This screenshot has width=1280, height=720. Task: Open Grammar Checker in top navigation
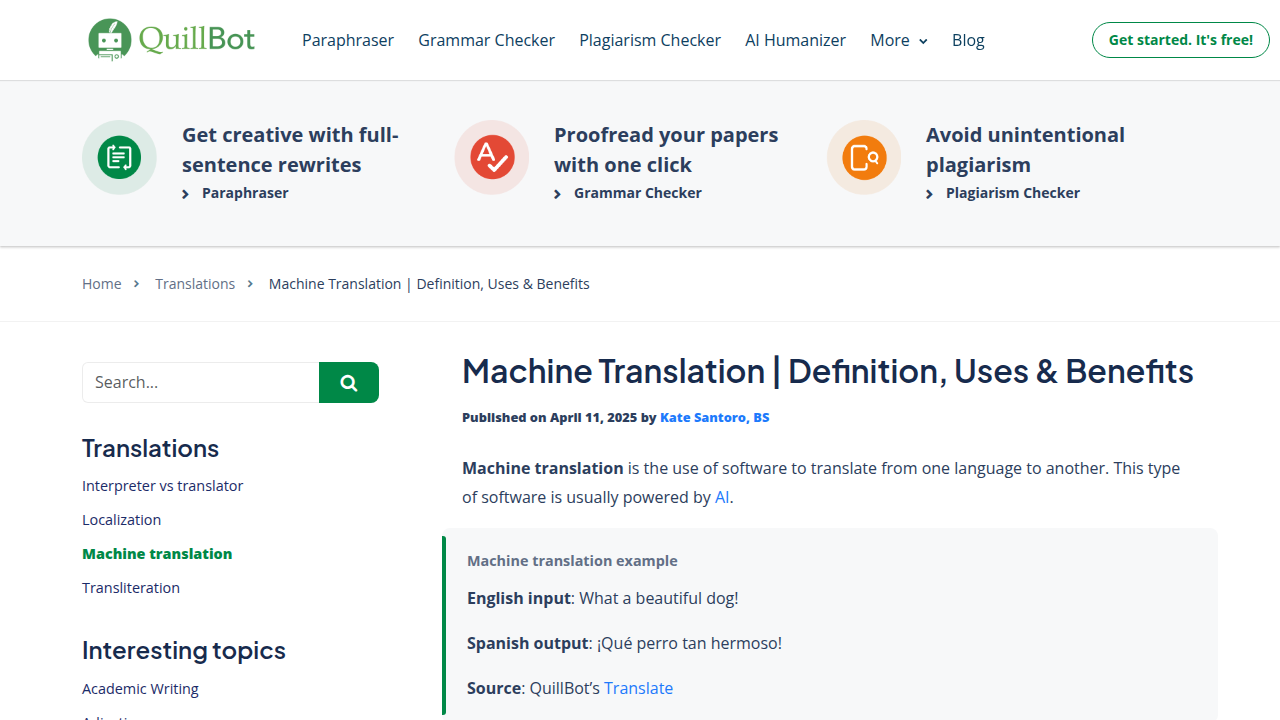coord(486,40)
